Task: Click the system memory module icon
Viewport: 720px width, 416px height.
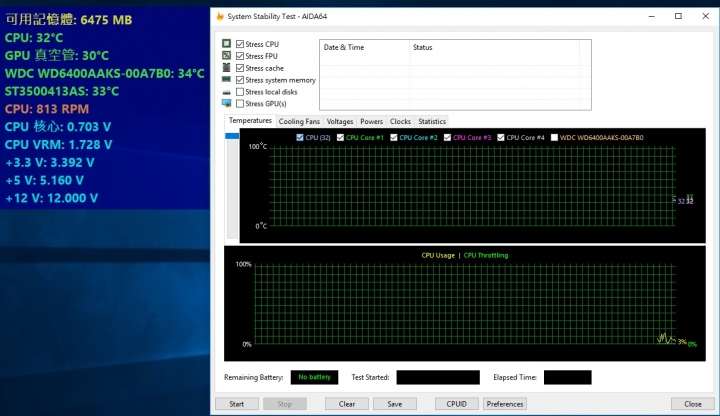Action: (226, 79)
